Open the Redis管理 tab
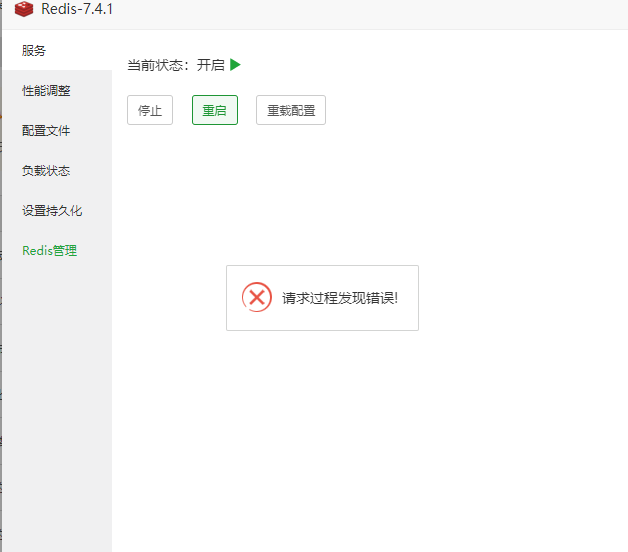This screenshot has width=628, height=552. tap(57, 251)
